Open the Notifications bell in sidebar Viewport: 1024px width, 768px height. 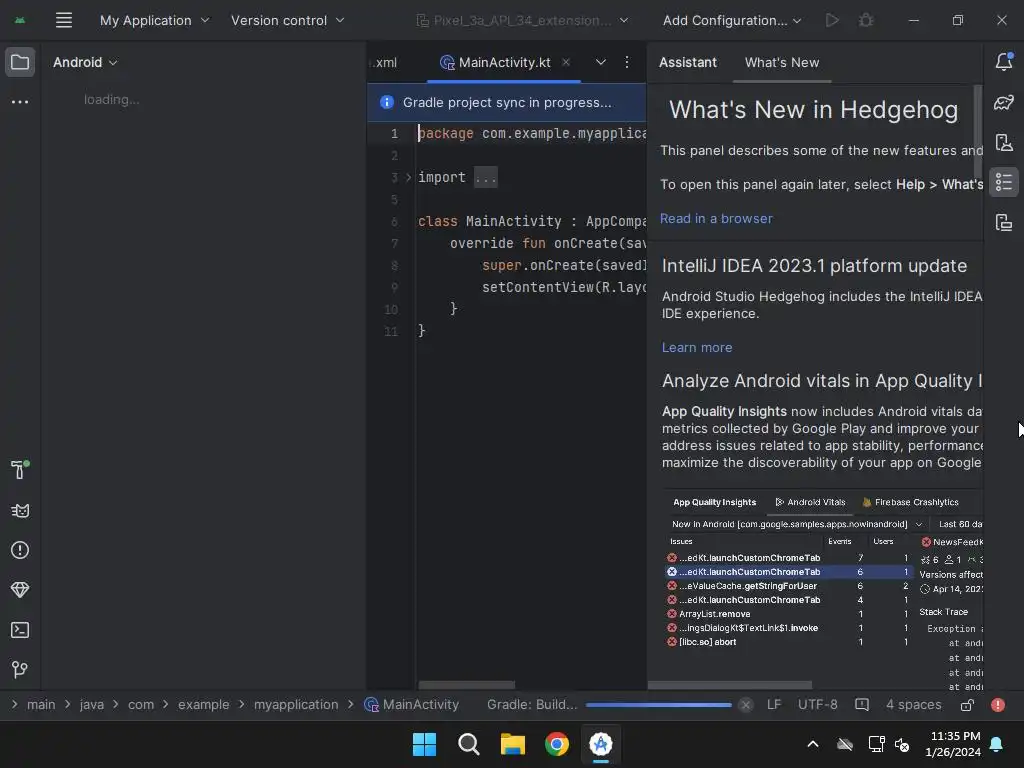pos(1004,61)
